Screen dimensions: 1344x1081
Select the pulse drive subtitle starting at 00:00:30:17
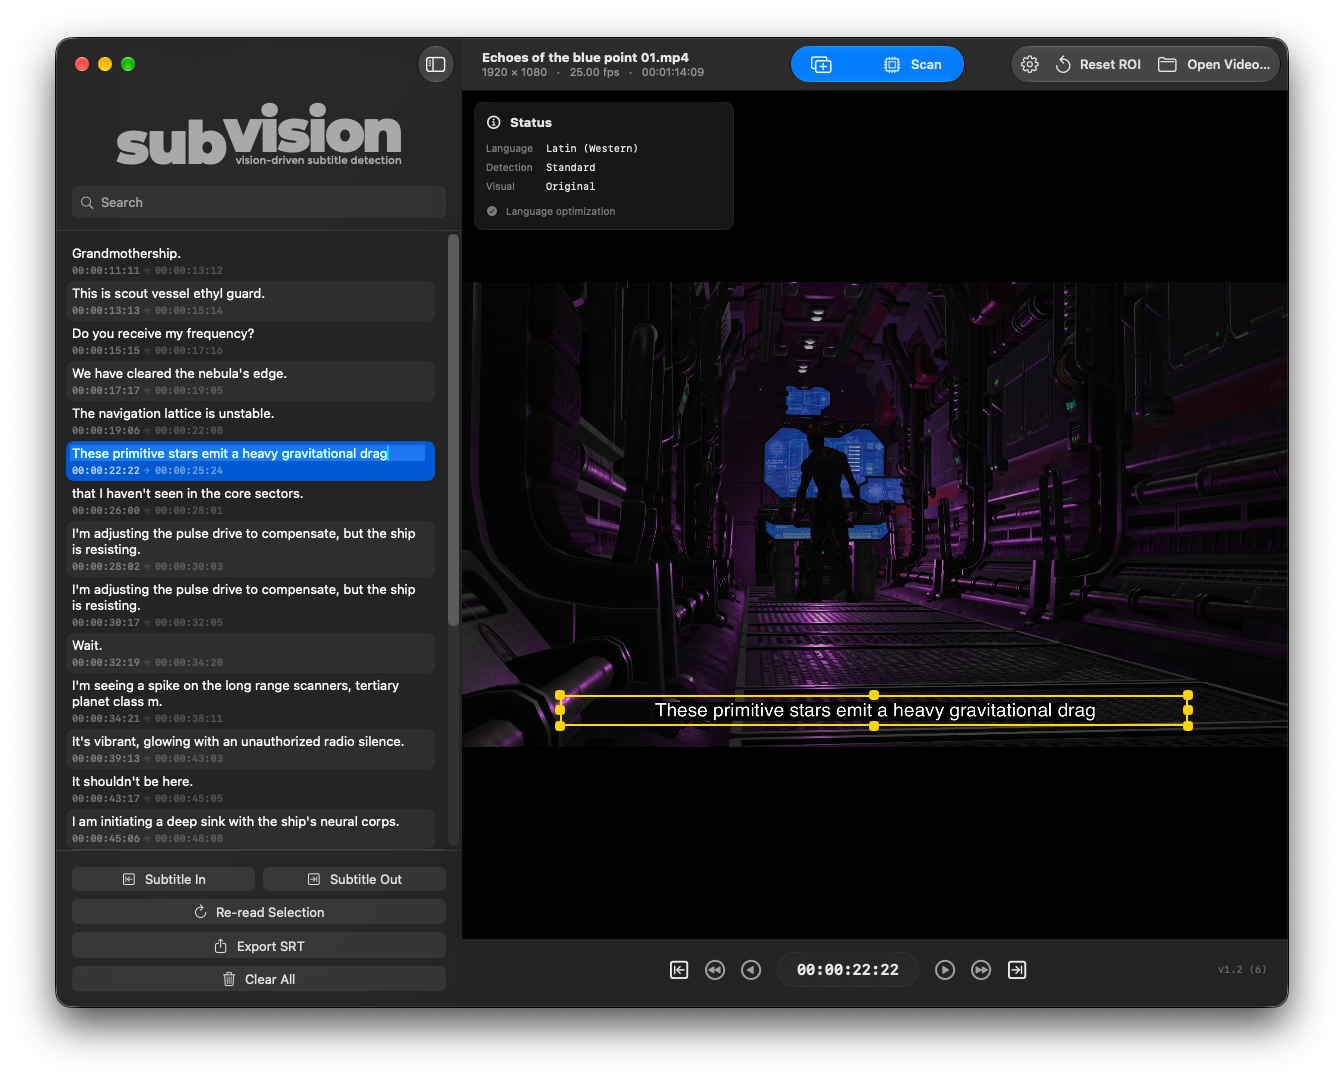coord(250,605)
